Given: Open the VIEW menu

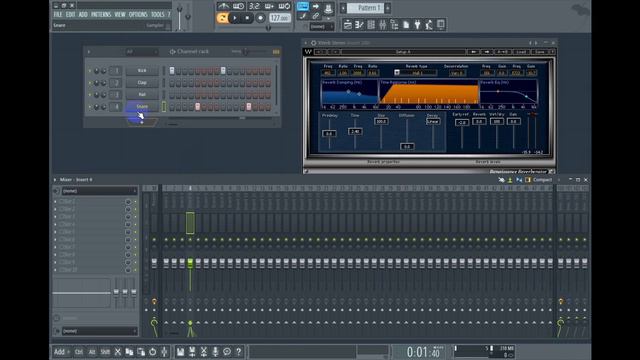Looking at the screenshot, I should pyautogui.click(x=120, y=14).
